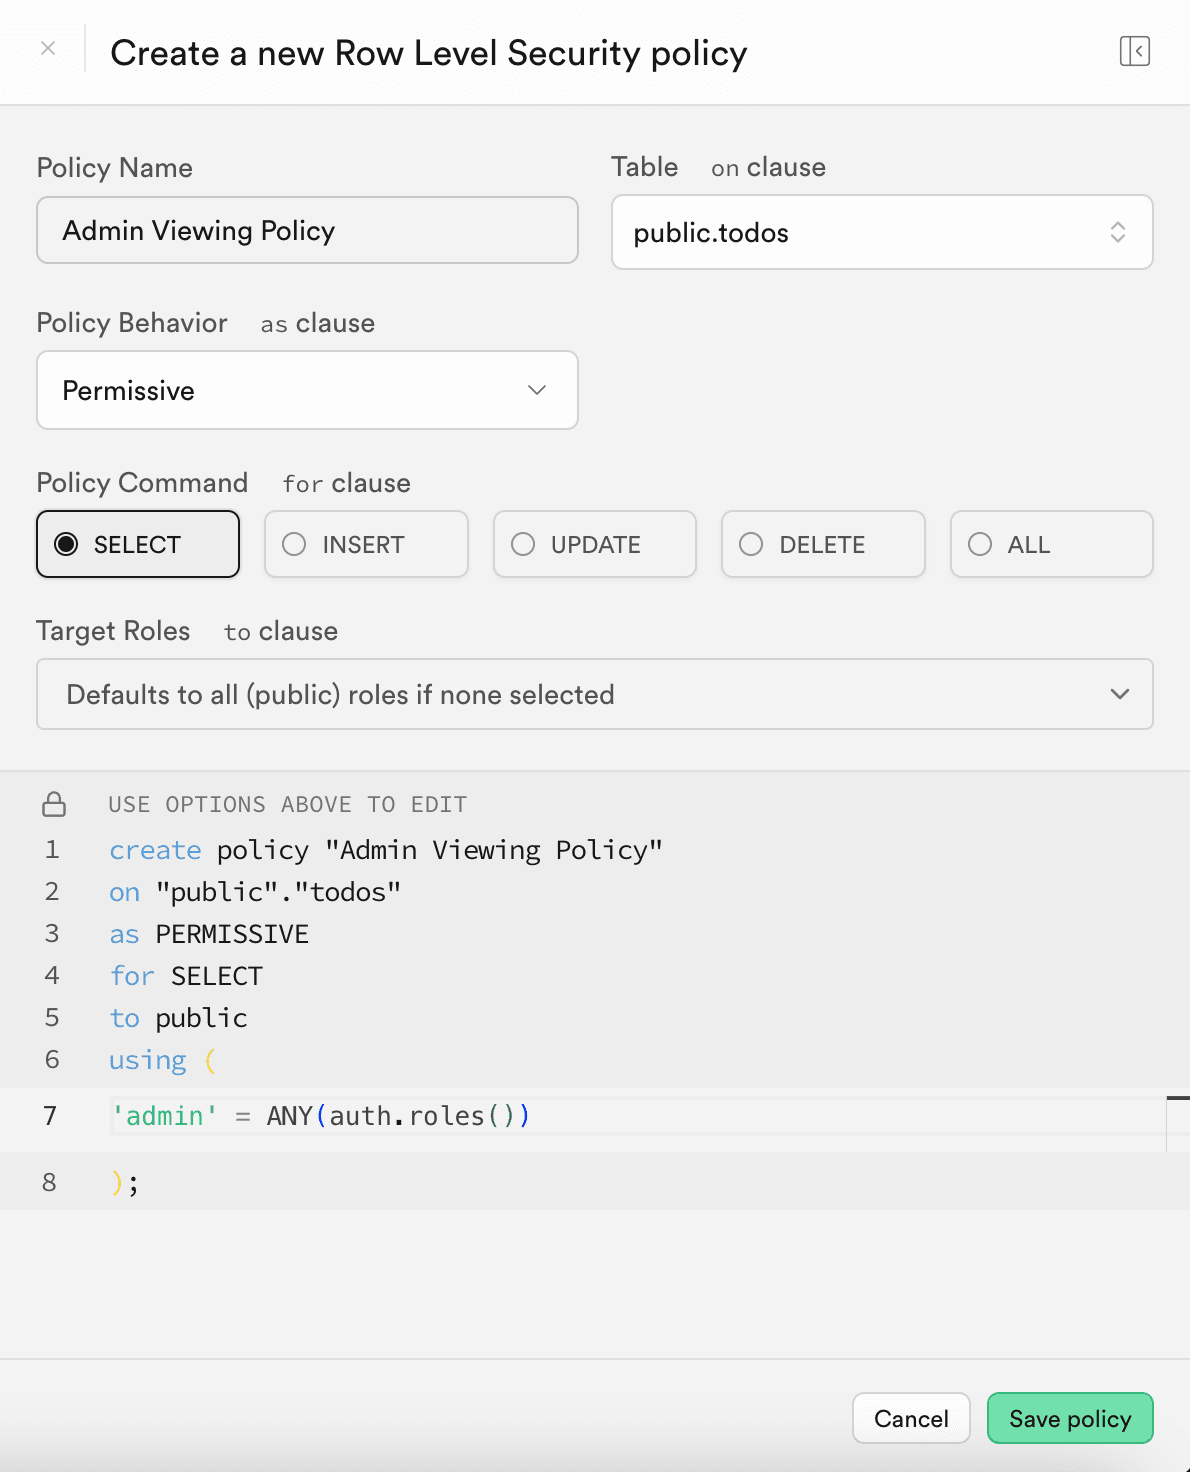Choose DELETE as the policy command

[x=822, y=544]
